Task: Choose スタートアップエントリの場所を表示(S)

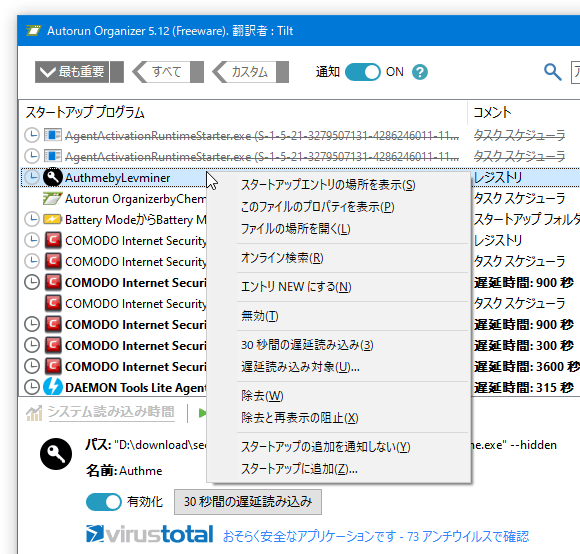Action: 328,185
